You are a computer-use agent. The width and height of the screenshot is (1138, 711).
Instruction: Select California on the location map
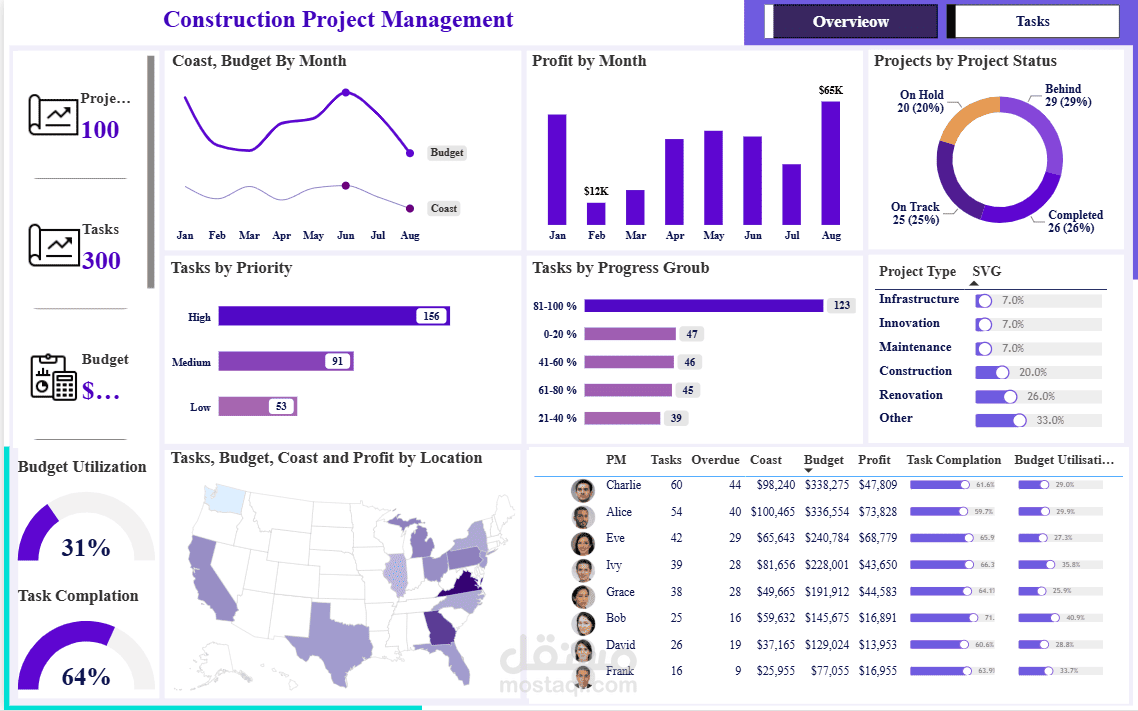[x=210, y=577]
